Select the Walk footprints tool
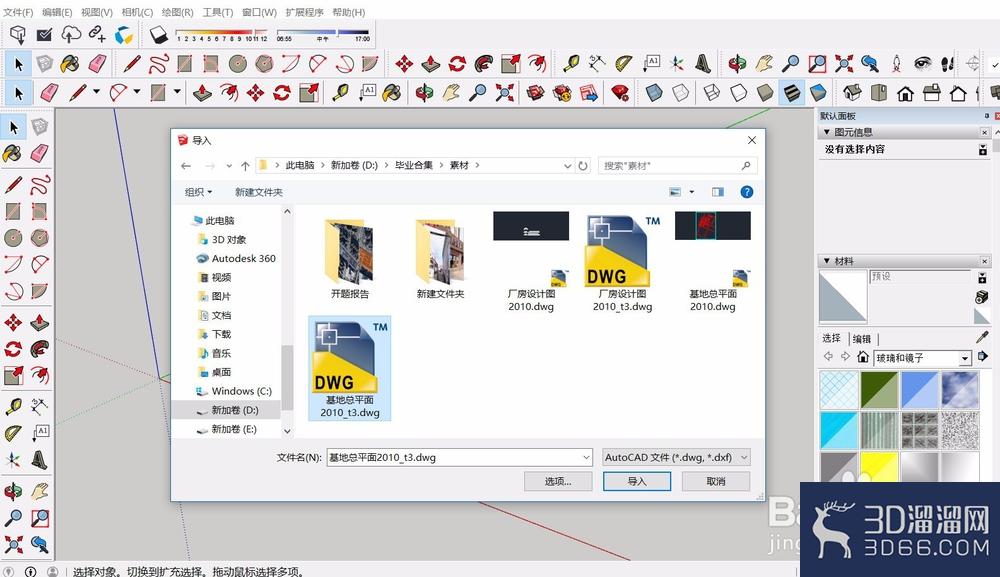The height and width of the screenshot is (577, 1000). click(x=947, y=63)
